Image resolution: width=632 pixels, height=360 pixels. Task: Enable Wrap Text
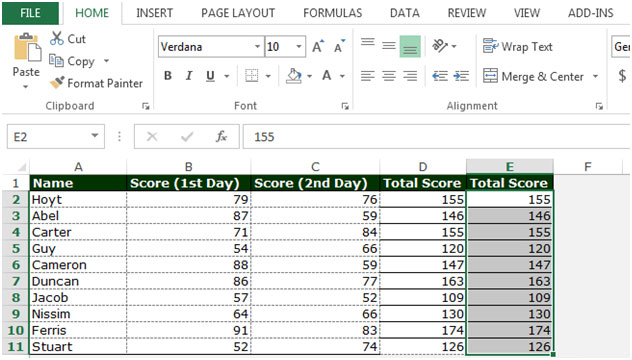[x=518, y=47]
